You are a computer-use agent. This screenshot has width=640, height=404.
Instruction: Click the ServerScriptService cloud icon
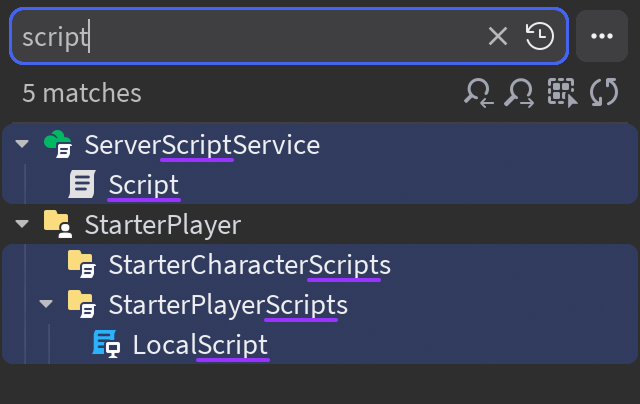pos(57,145)
